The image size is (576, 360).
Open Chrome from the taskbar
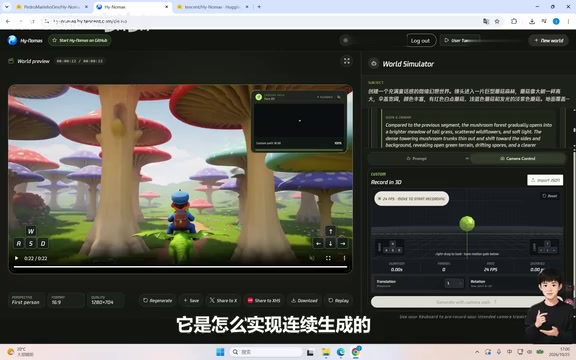coord(356,352)
